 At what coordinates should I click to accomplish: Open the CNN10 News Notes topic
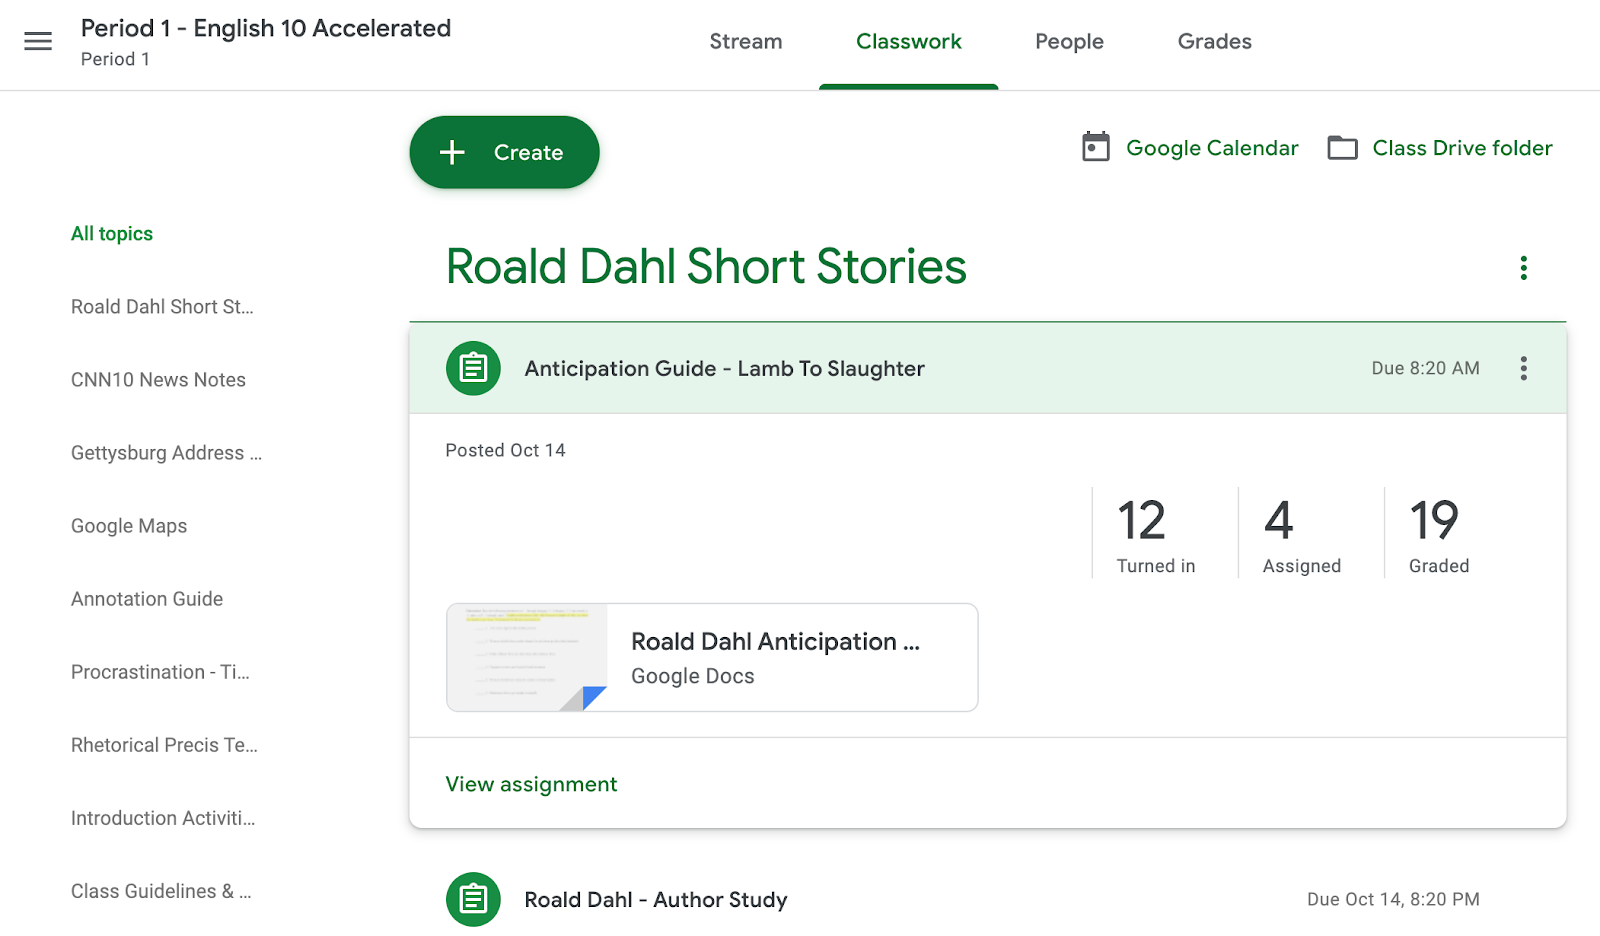(158, 379)
